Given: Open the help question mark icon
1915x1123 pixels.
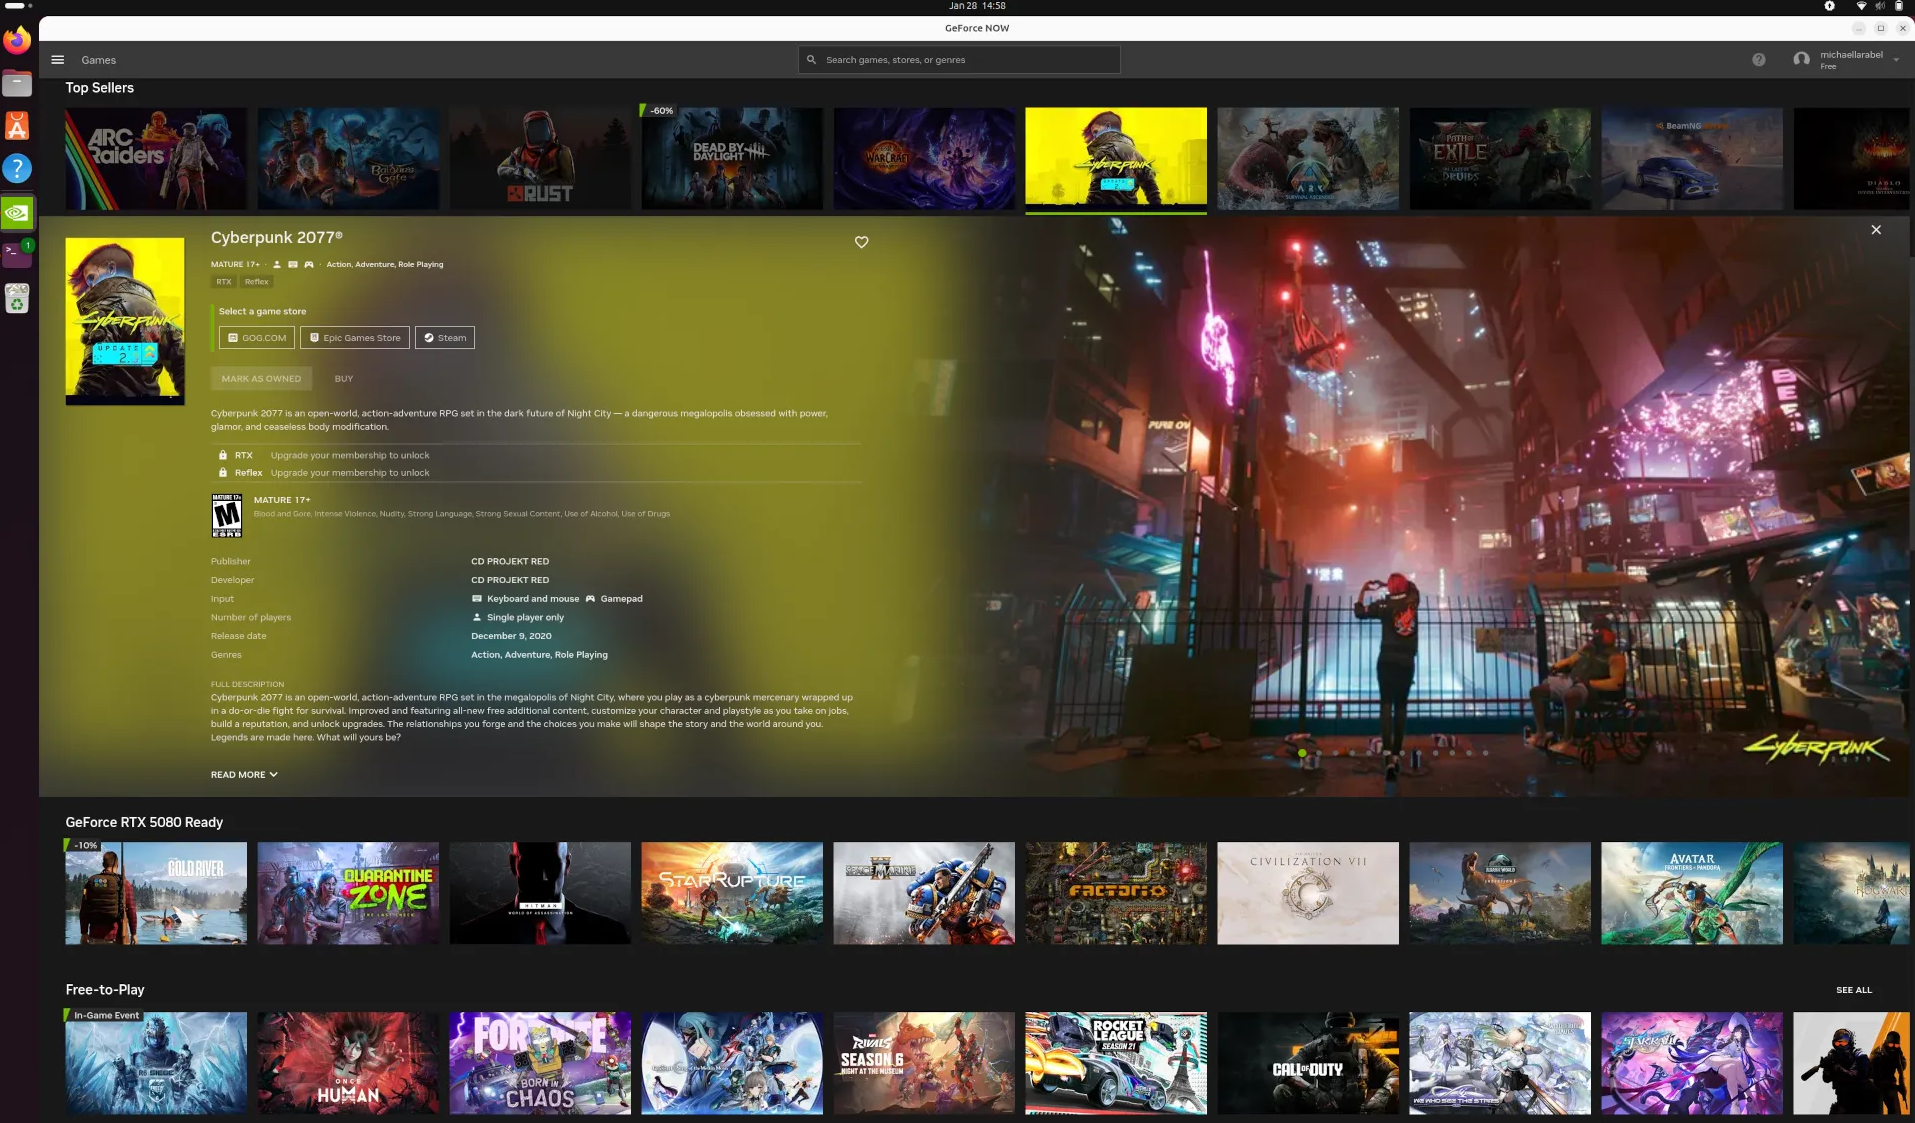Looking at the screenshot, I should (x=1758, y=60).
